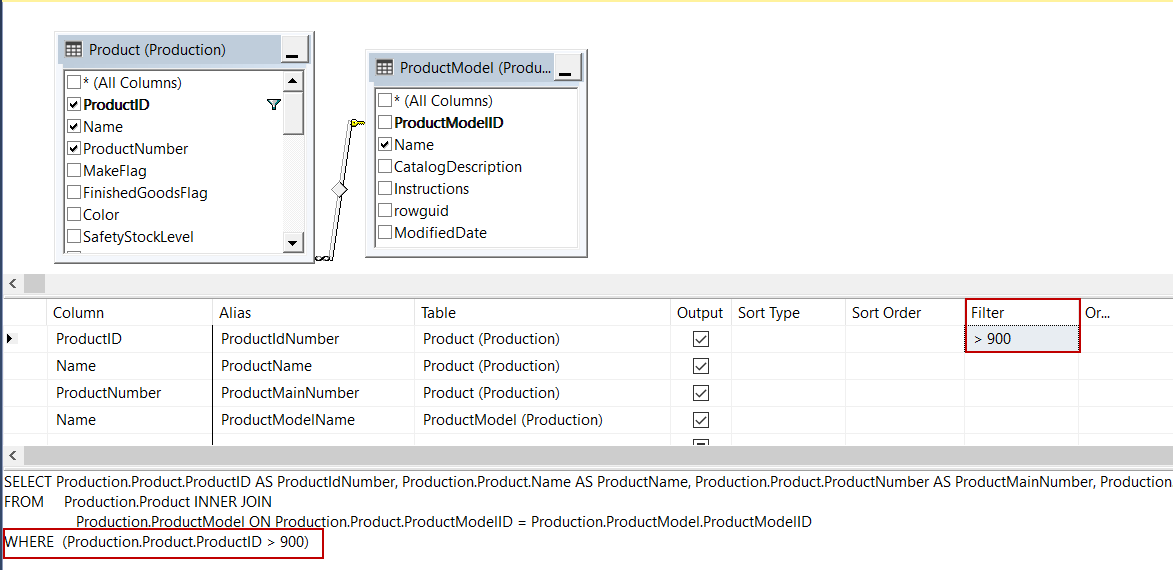Check CatalogDescription in ProductModel table
1173x570 pixels.
[x=385, y=167]
